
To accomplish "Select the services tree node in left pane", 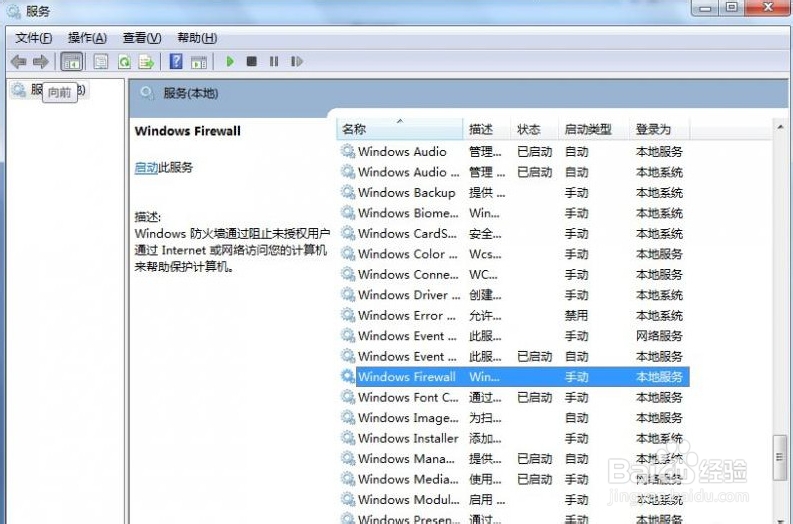I will coord(49,90).
